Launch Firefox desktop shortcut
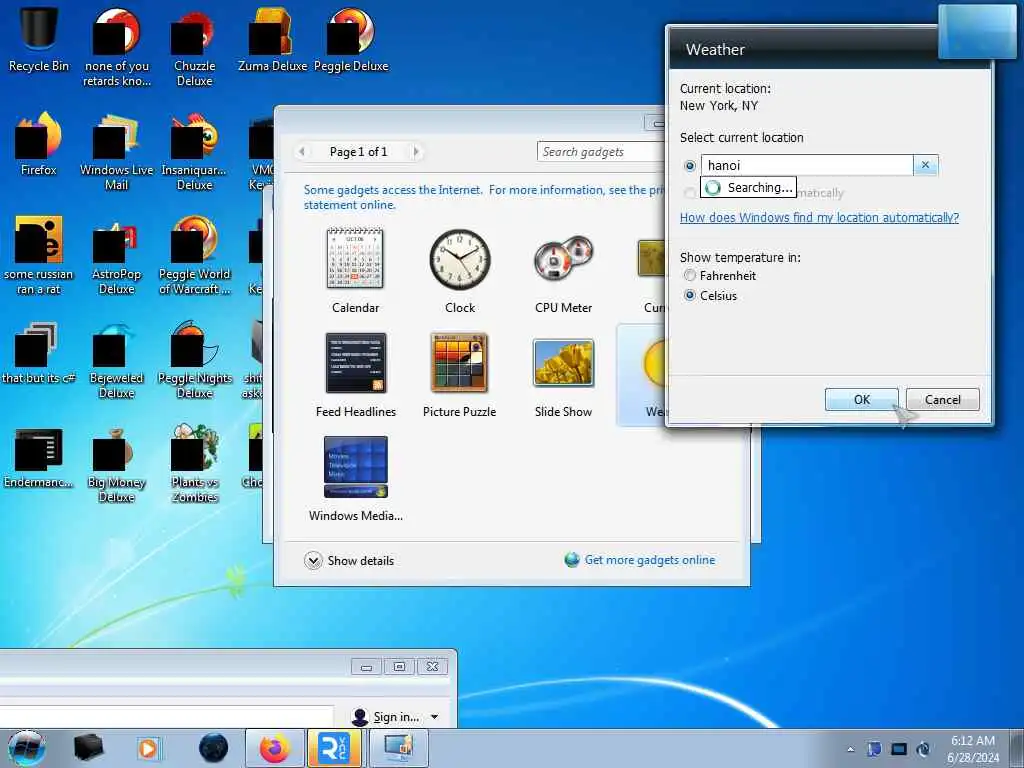 tap(39, 144)
